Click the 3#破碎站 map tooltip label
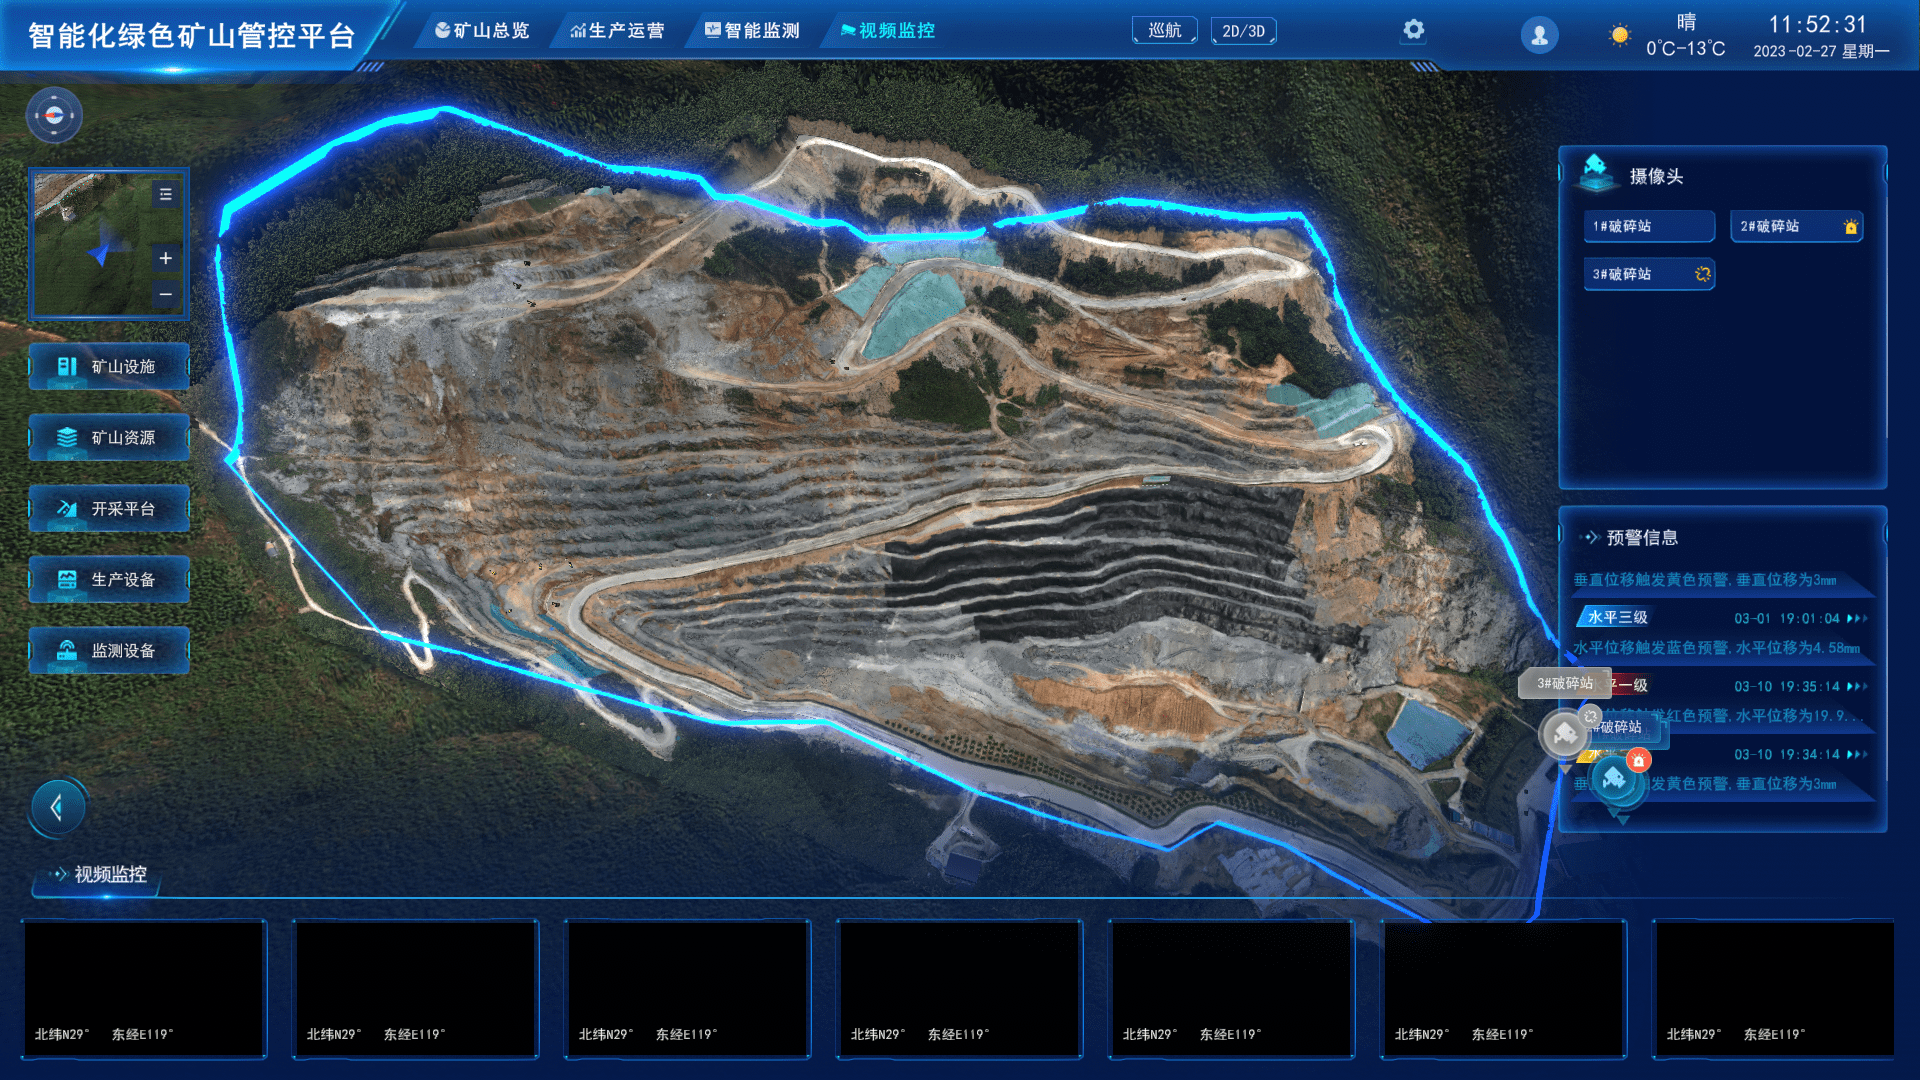Image resolution: width=1920 pixels, height=1080 pixels. point(1565,683)
